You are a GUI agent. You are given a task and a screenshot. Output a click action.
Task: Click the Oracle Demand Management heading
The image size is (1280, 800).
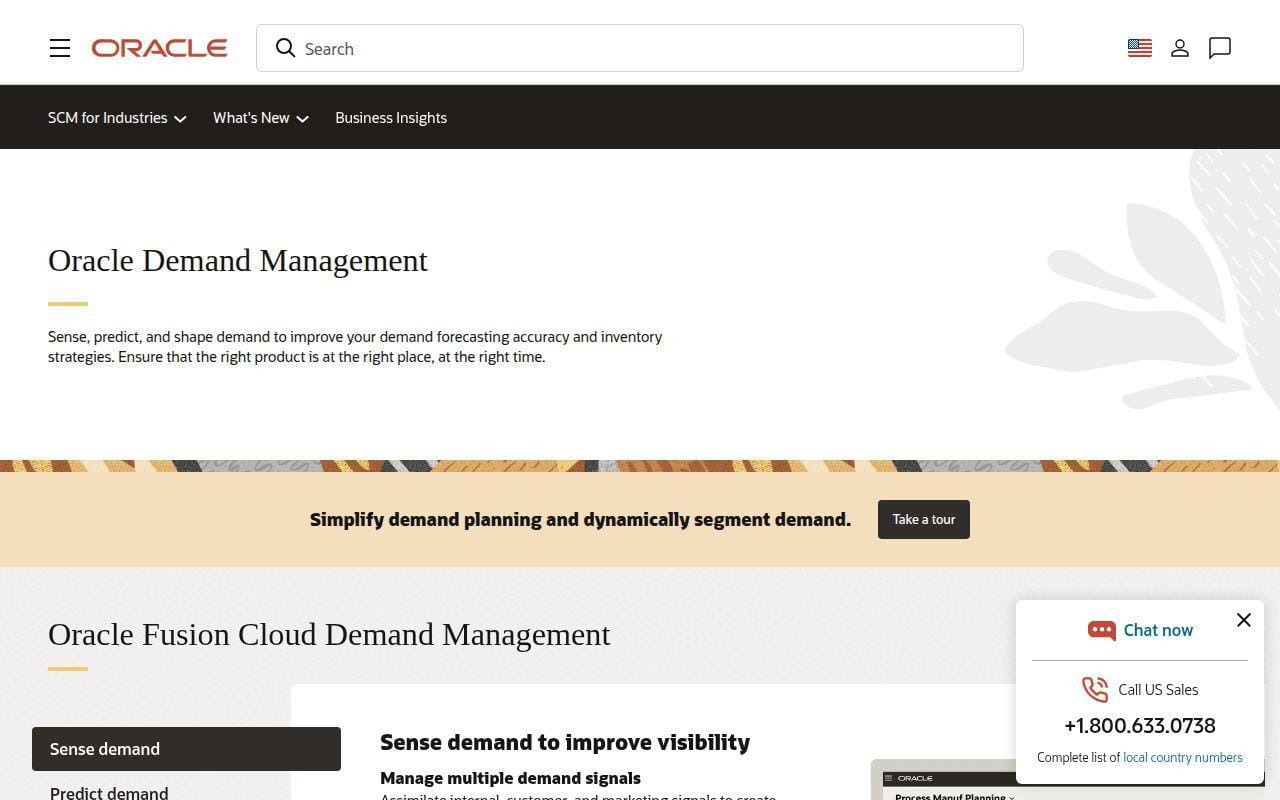(238, 260)
